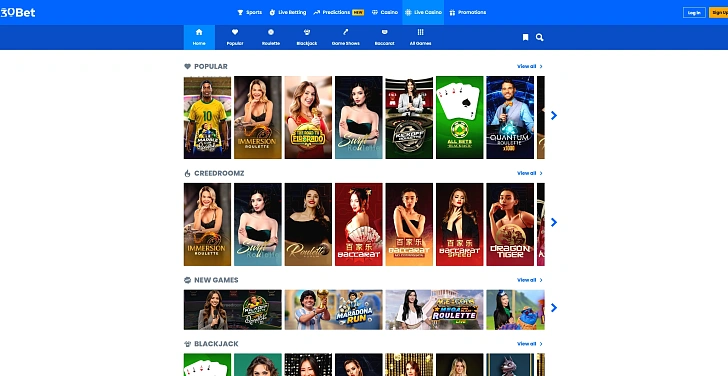Open Baccarat Speed game
Image resolution: width=728 pixels, height=376 pixels.
pyautogui.click(x=460, y=224)
